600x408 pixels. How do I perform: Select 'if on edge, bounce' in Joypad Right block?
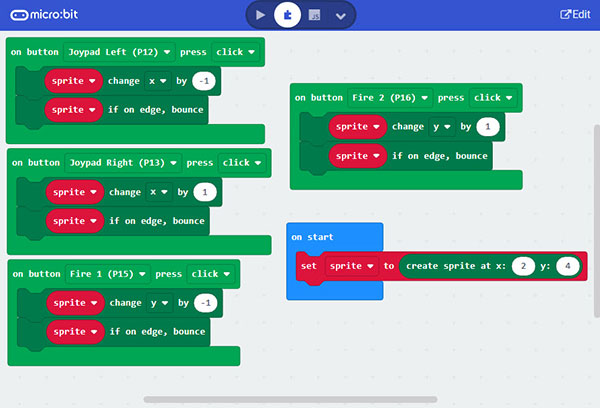tap(155, 219)
